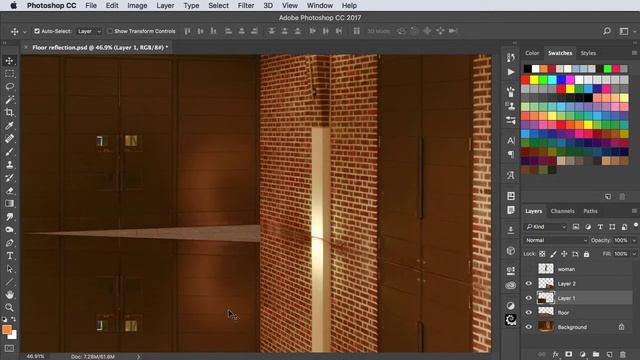Open the Image menu
Screen dimensions: 640x360
click(137, 5)
